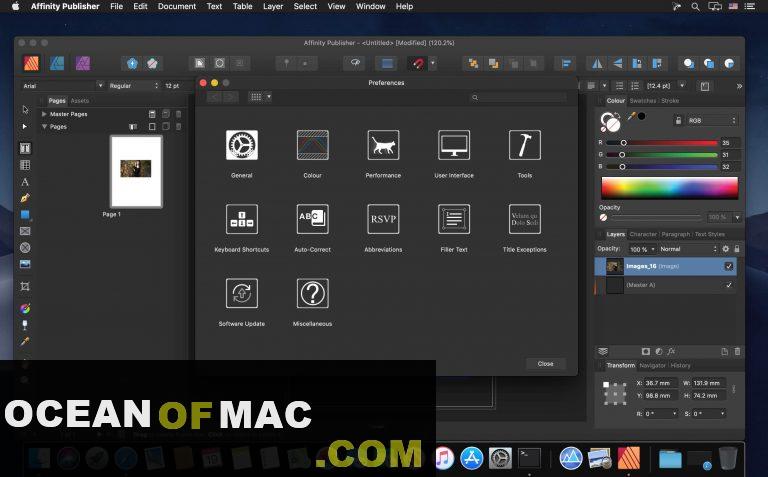This screenshot has height=477, width=768.
Task: Select the Move tool arrow
Action: point(25,109)
